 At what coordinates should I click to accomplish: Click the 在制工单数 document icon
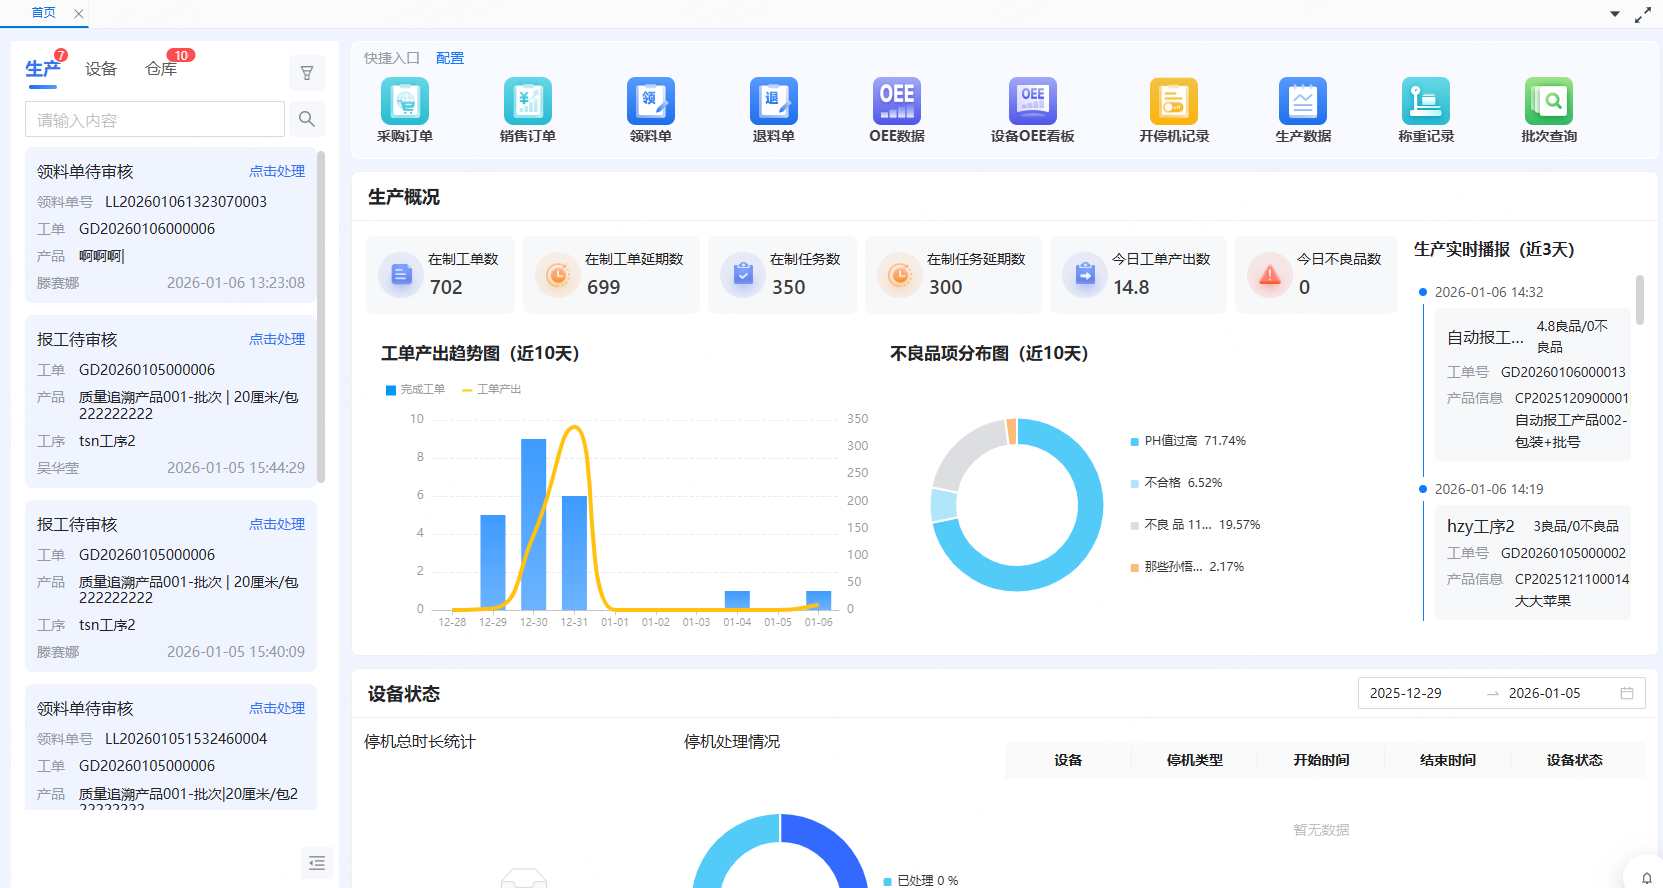coord(401,274)
